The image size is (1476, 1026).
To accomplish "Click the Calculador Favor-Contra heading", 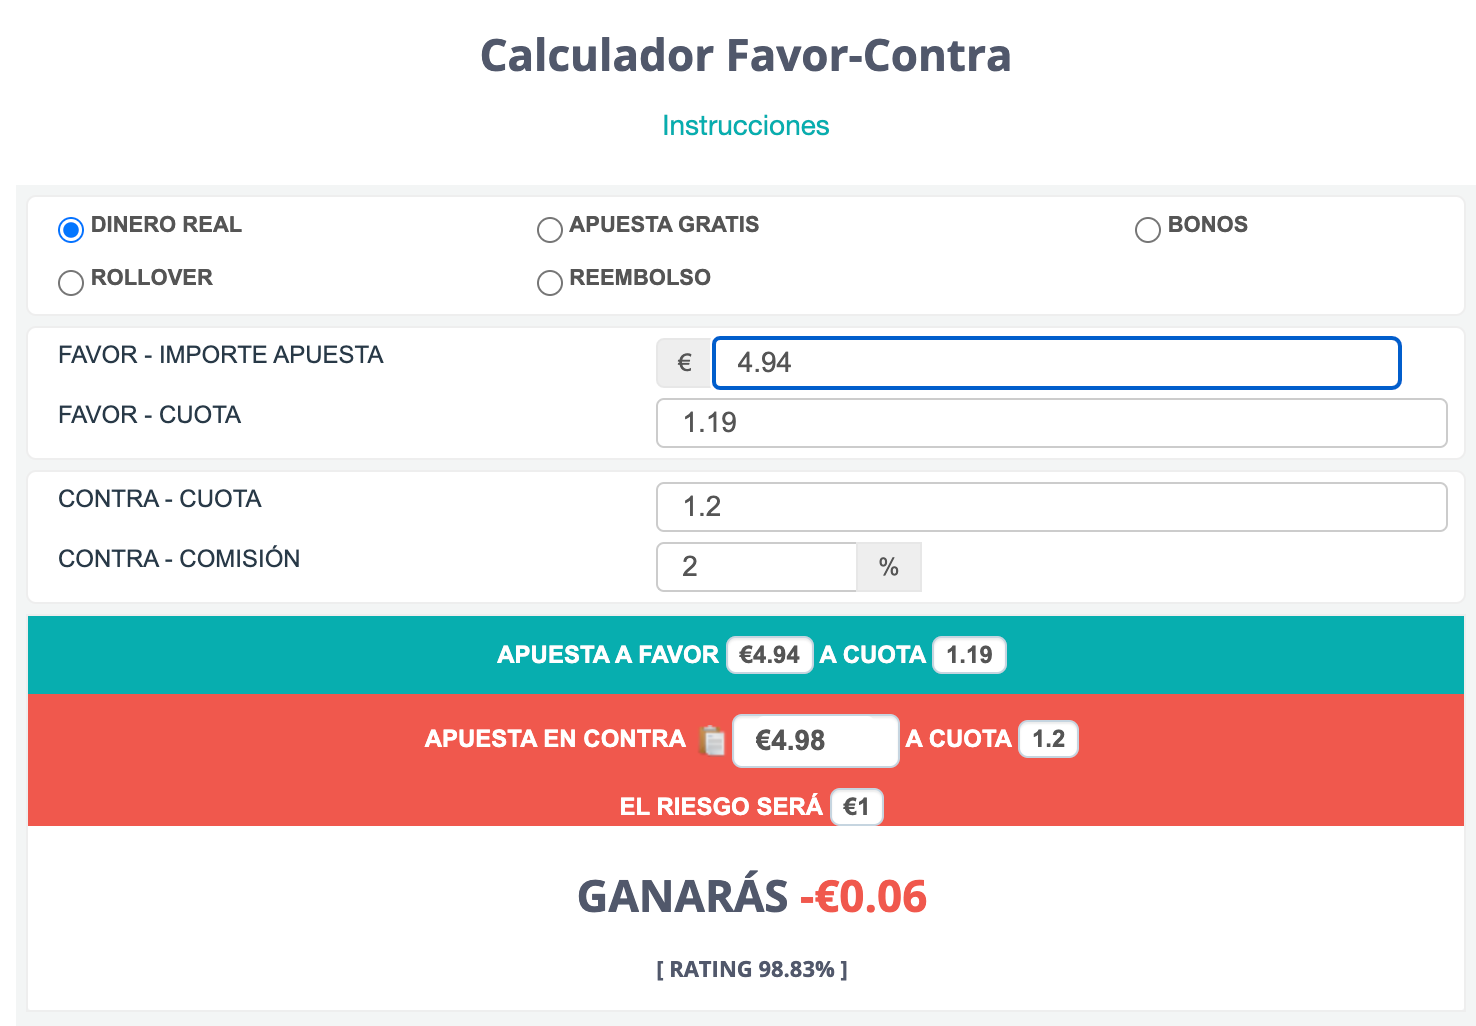I will [746, 55].
